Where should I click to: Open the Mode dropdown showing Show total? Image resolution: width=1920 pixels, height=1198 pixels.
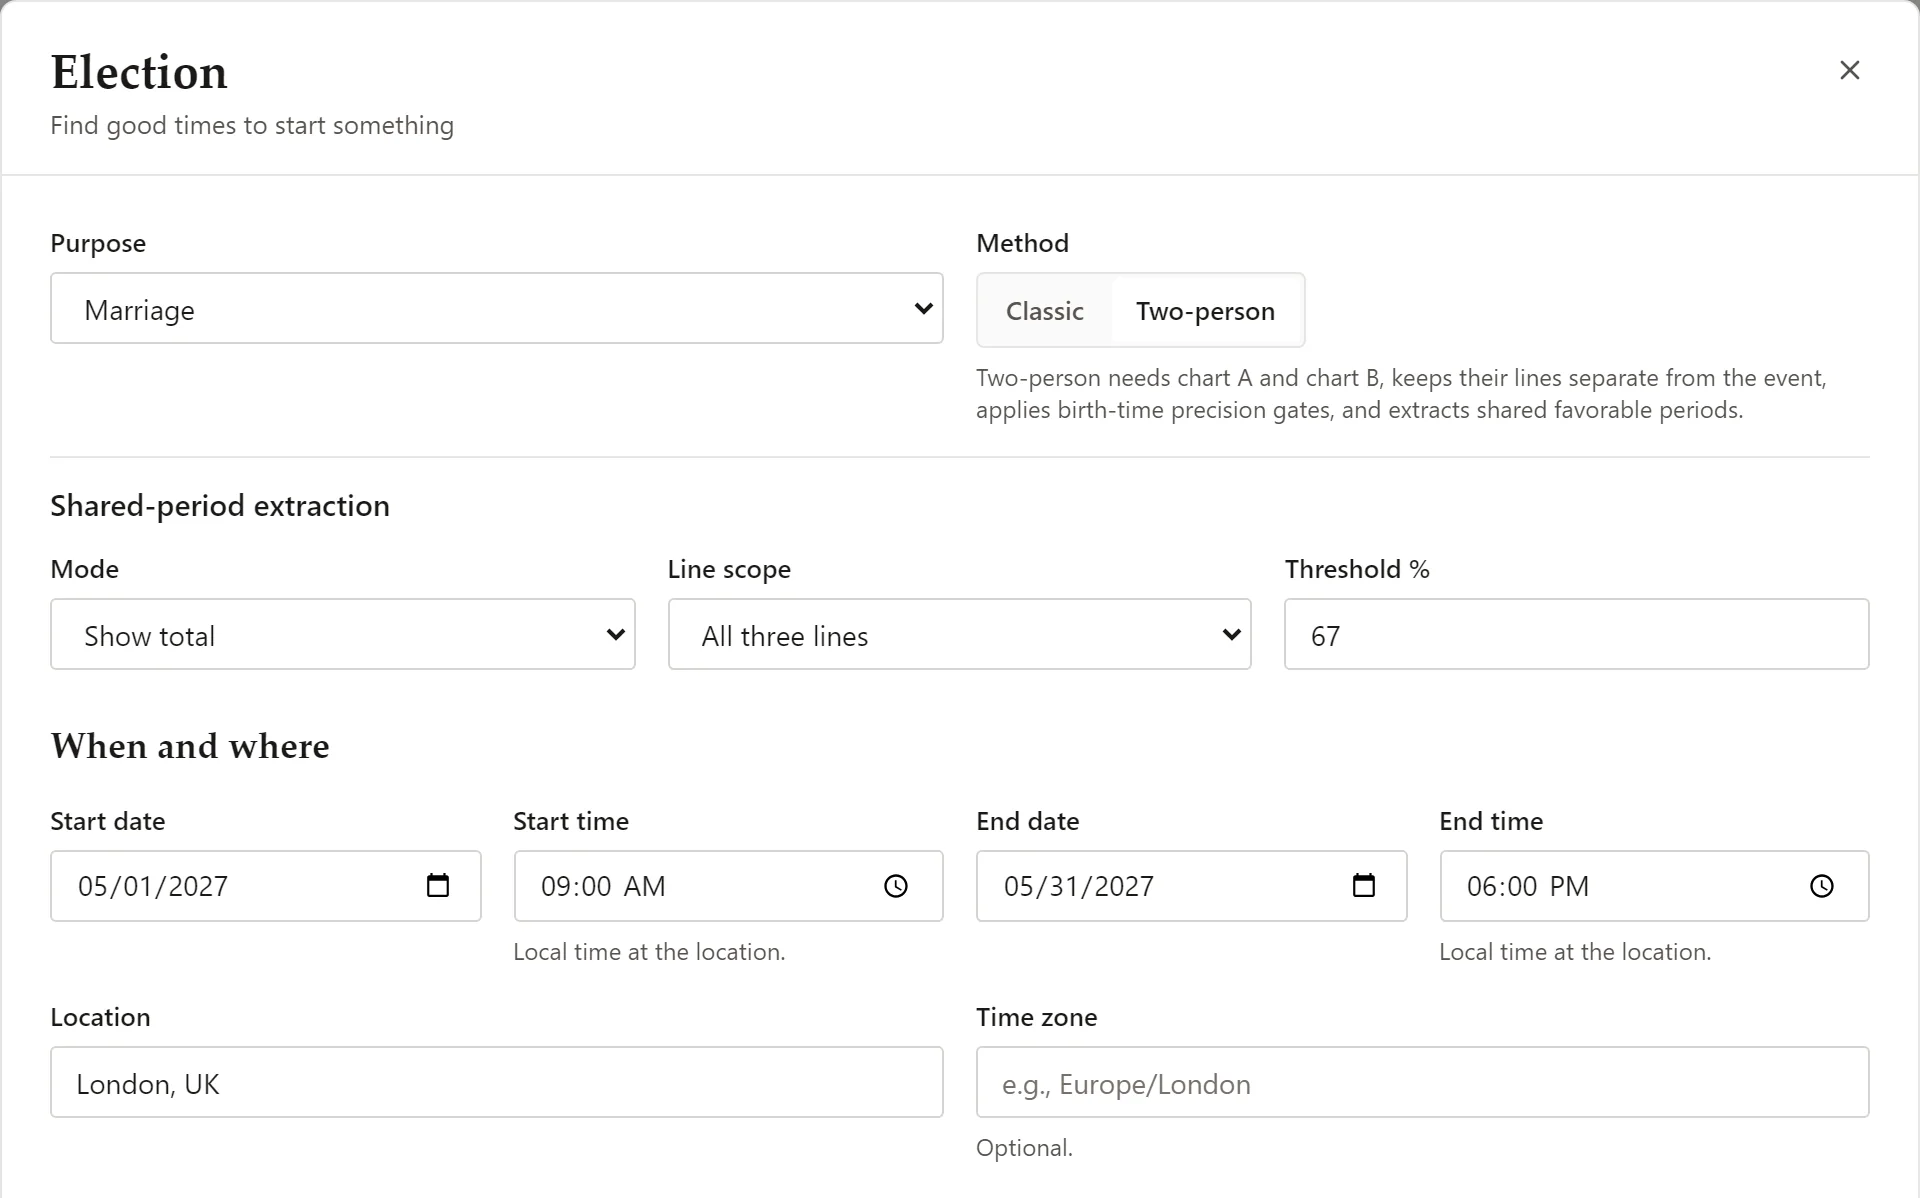click(343, 634)
